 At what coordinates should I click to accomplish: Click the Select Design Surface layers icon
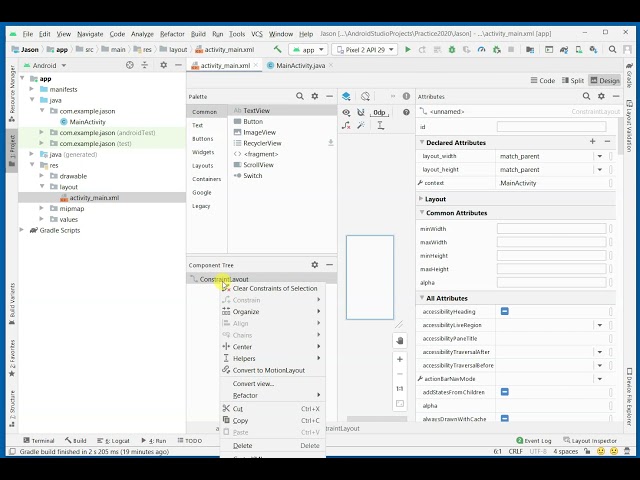(x=346, y=96)
